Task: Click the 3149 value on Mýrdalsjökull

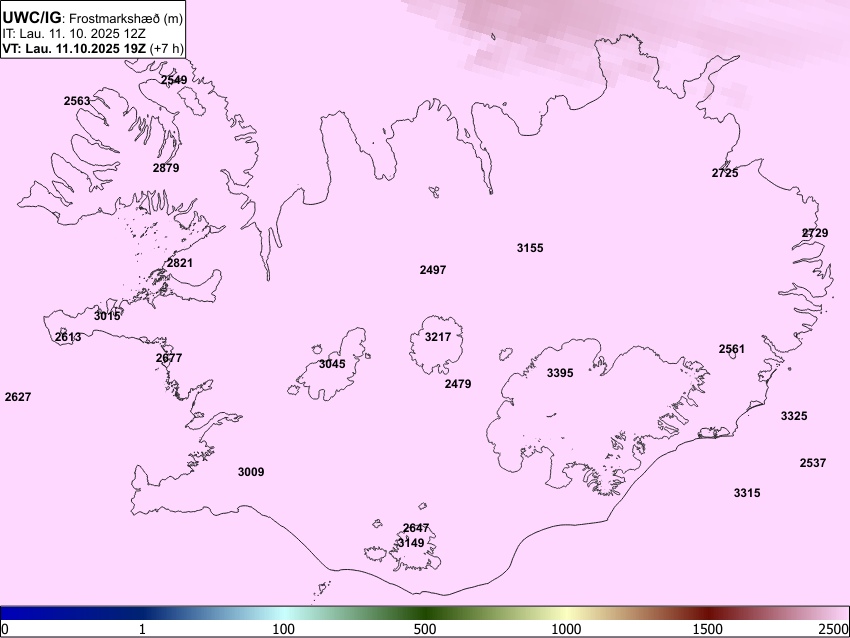Action: coord(411,543)
